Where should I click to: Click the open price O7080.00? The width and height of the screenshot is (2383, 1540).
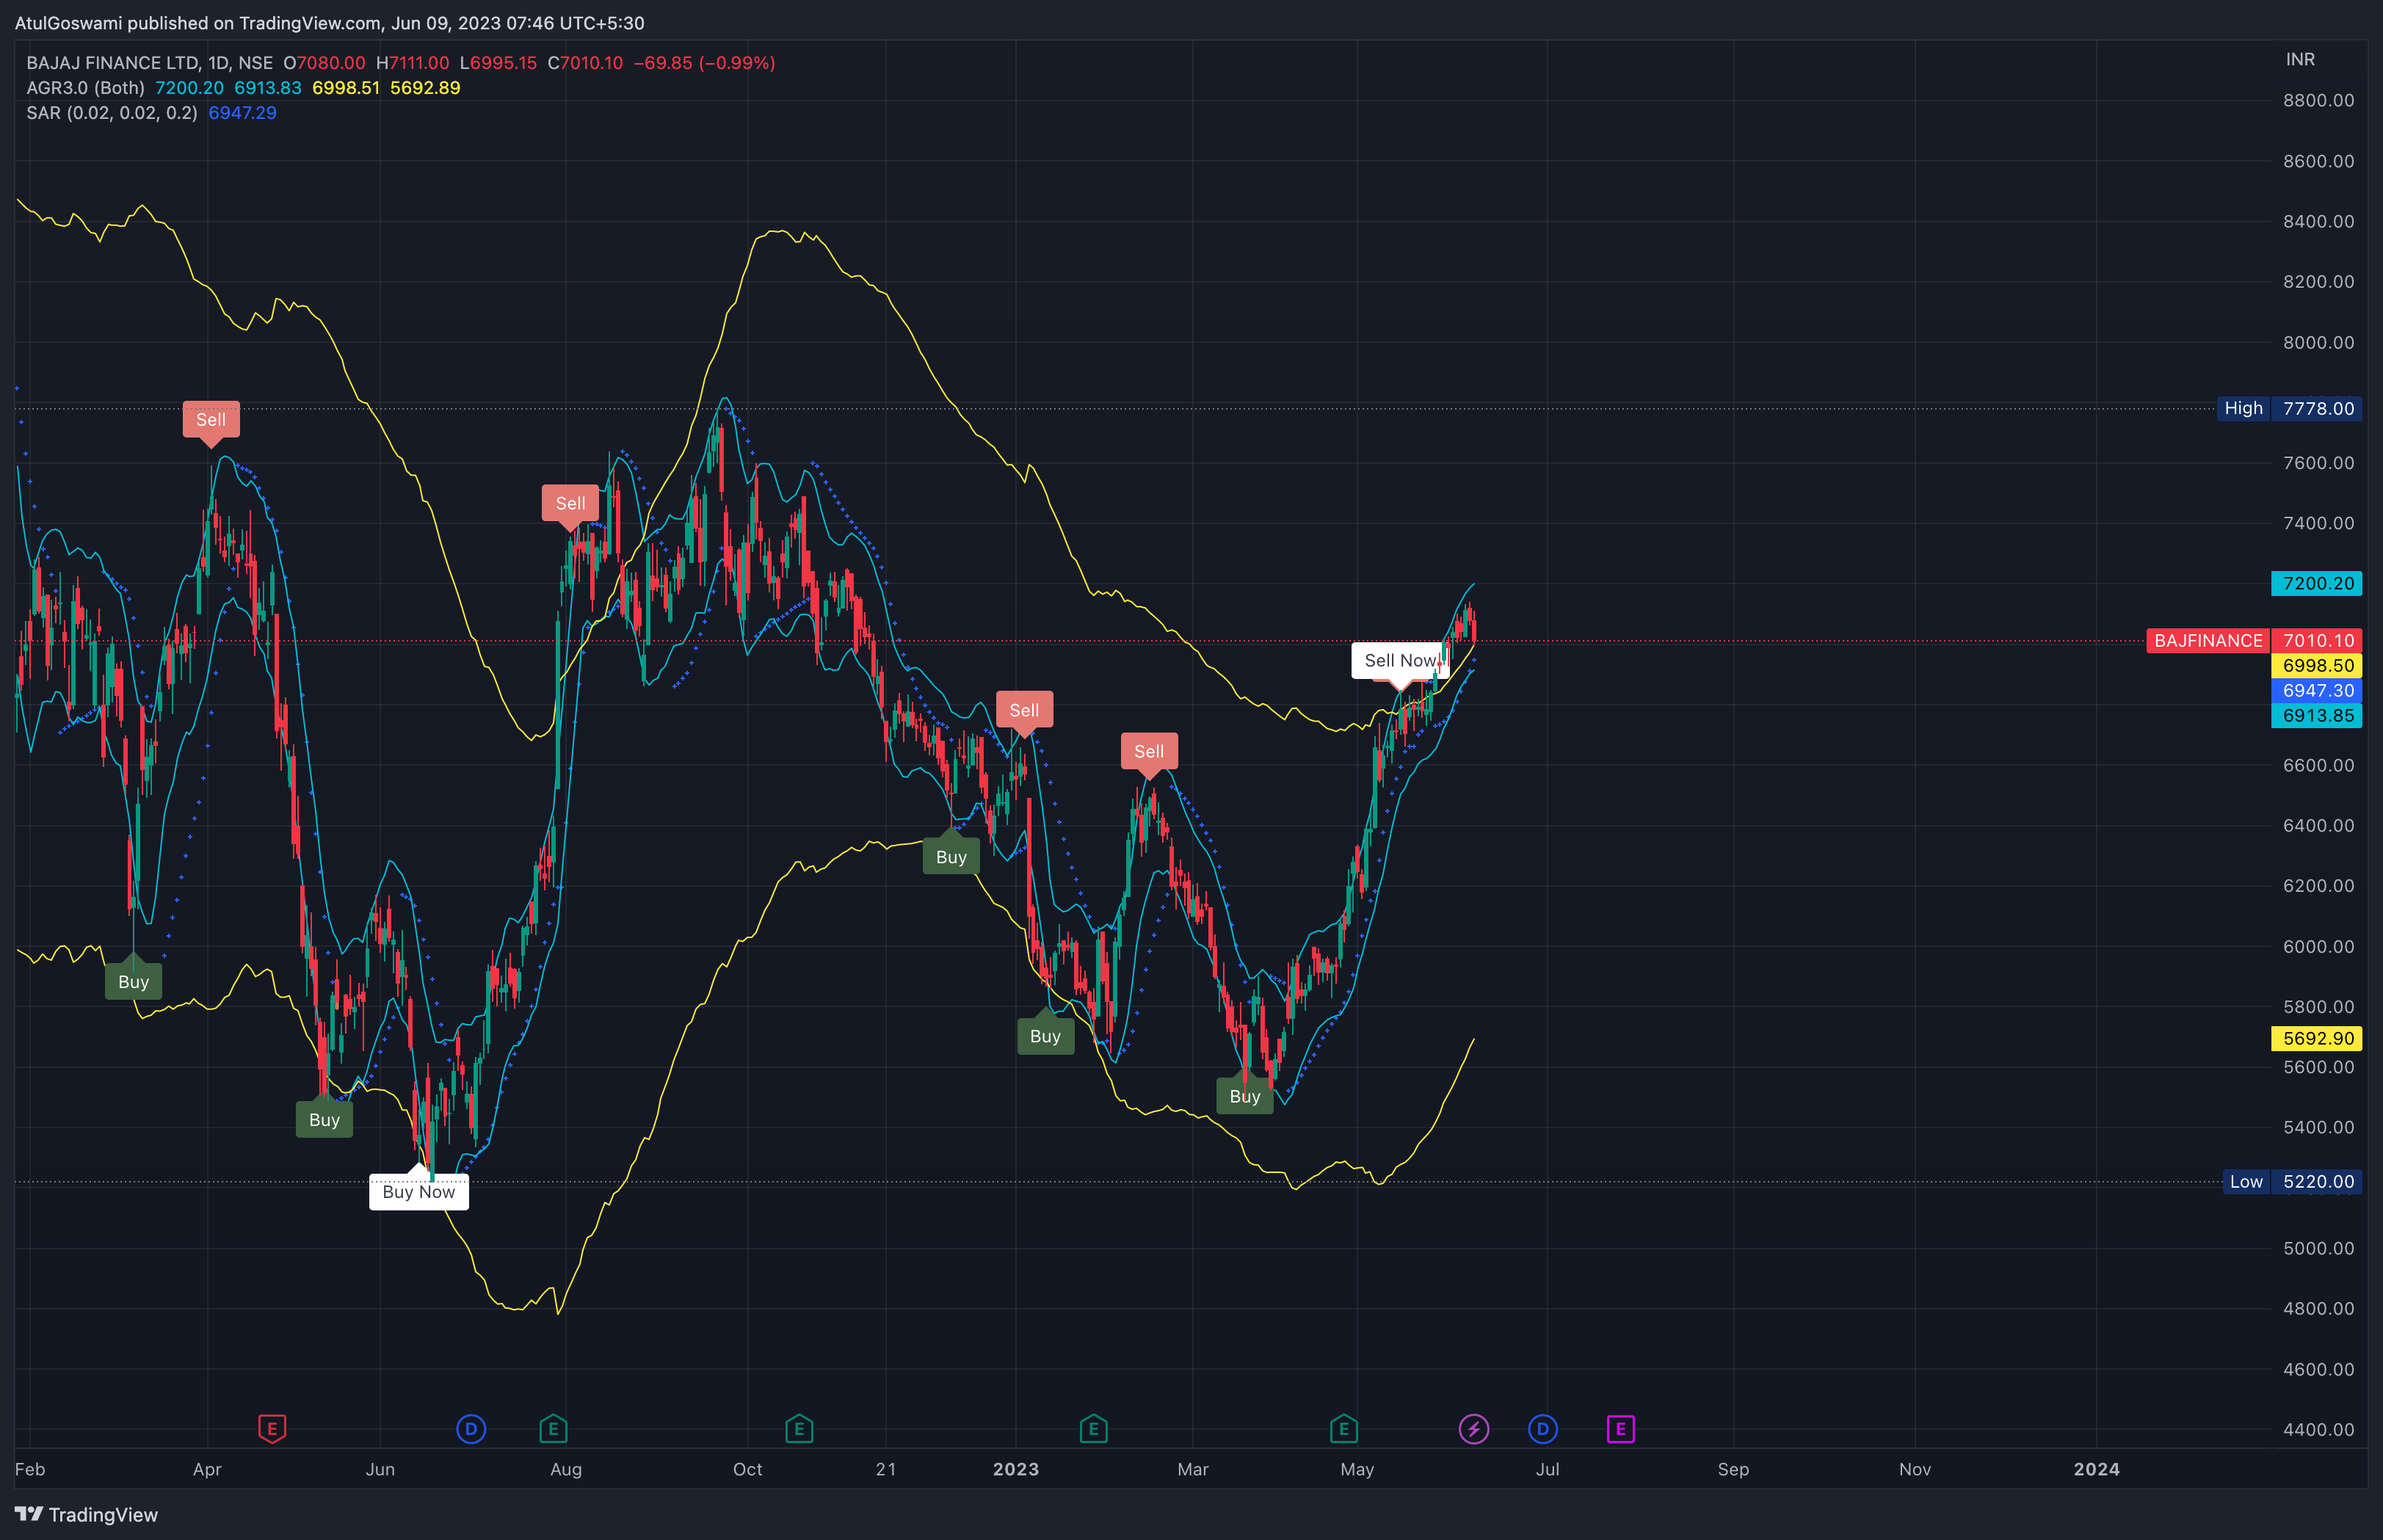[x=324, y=63]
